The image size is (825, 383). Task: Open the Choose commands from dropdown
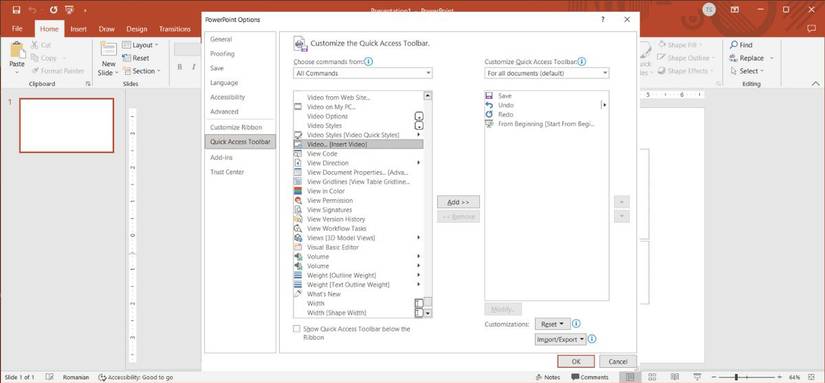click(x=363, y=73)
